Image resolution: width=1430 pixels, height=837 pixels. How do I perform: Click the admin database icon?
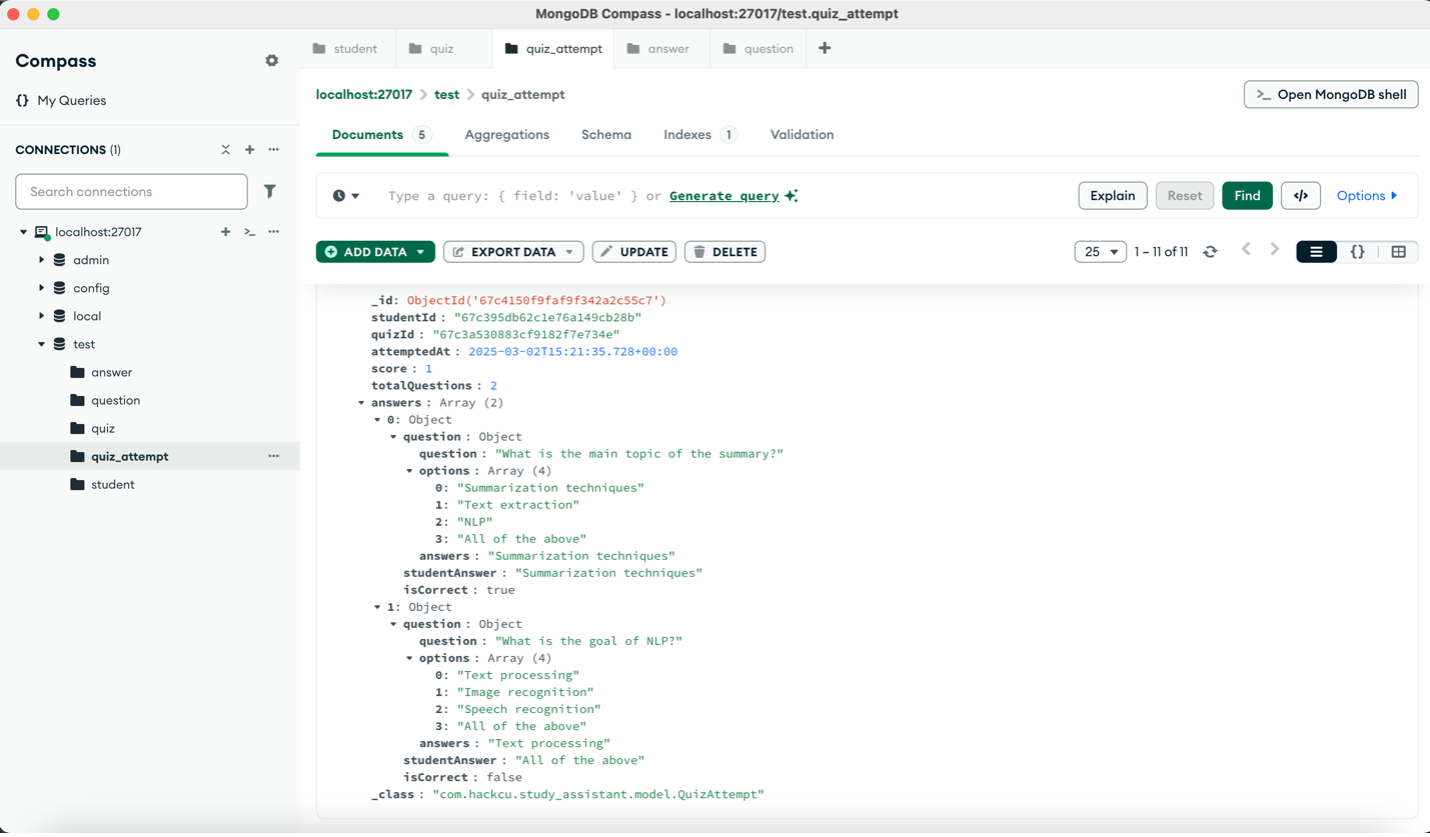tap(60, 260)
